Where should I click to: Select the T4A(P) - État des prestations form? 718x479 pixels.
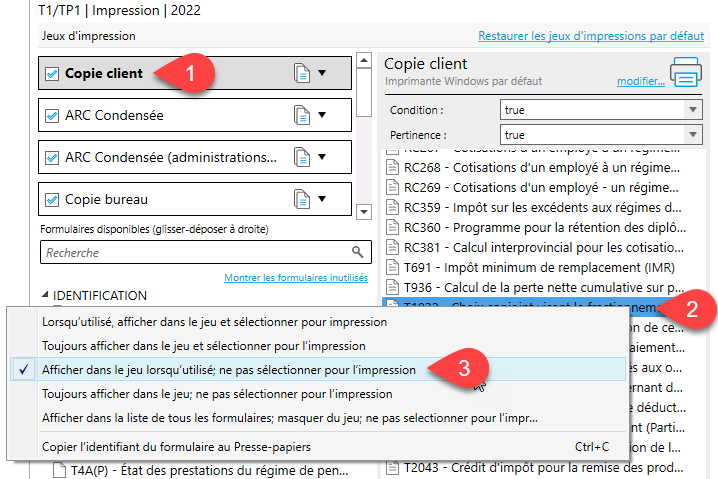201,470
